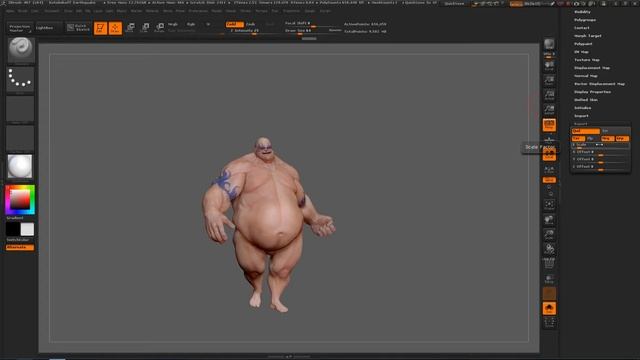Expand the Normal Map sub-palette
This screenshot has height=360, width=640.
[586, 76]
